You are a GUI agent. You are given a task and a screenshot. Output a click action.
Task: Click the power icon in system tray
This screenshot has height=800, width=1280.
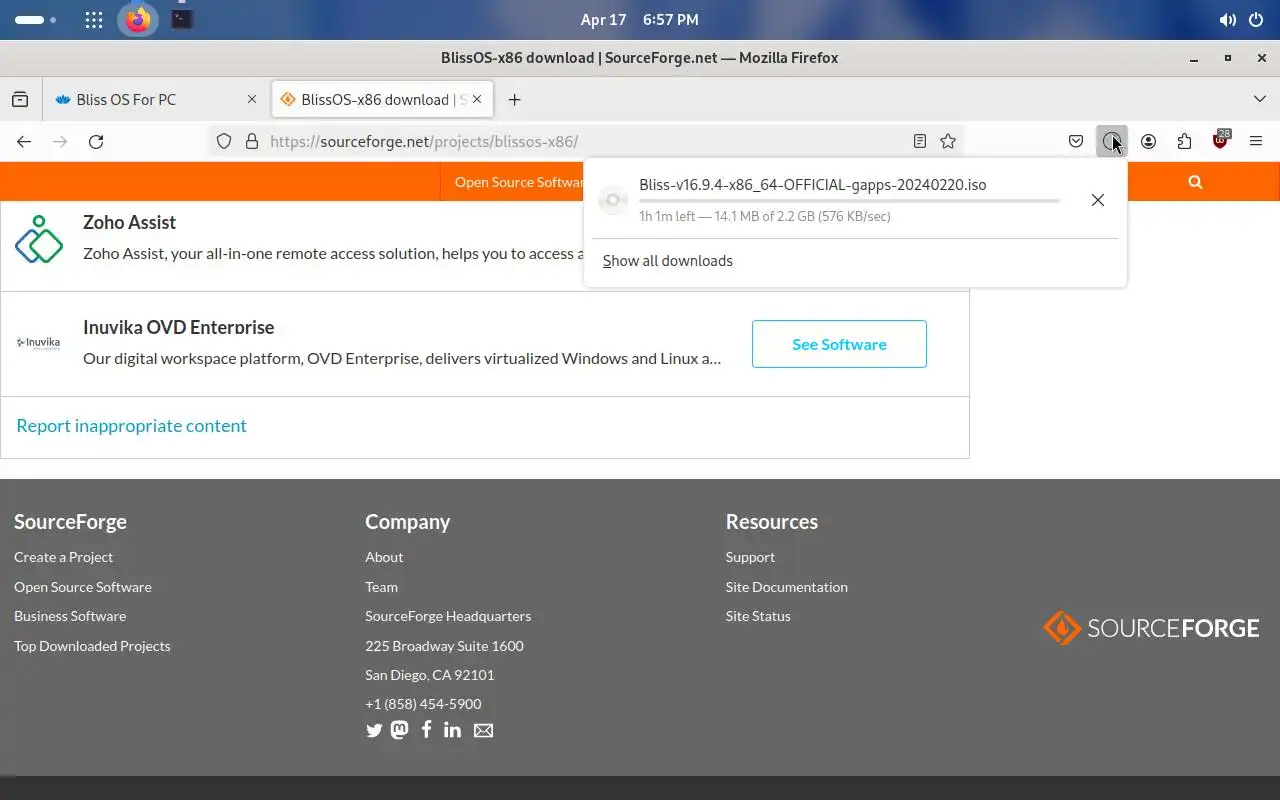click(x=1256, y=19)
